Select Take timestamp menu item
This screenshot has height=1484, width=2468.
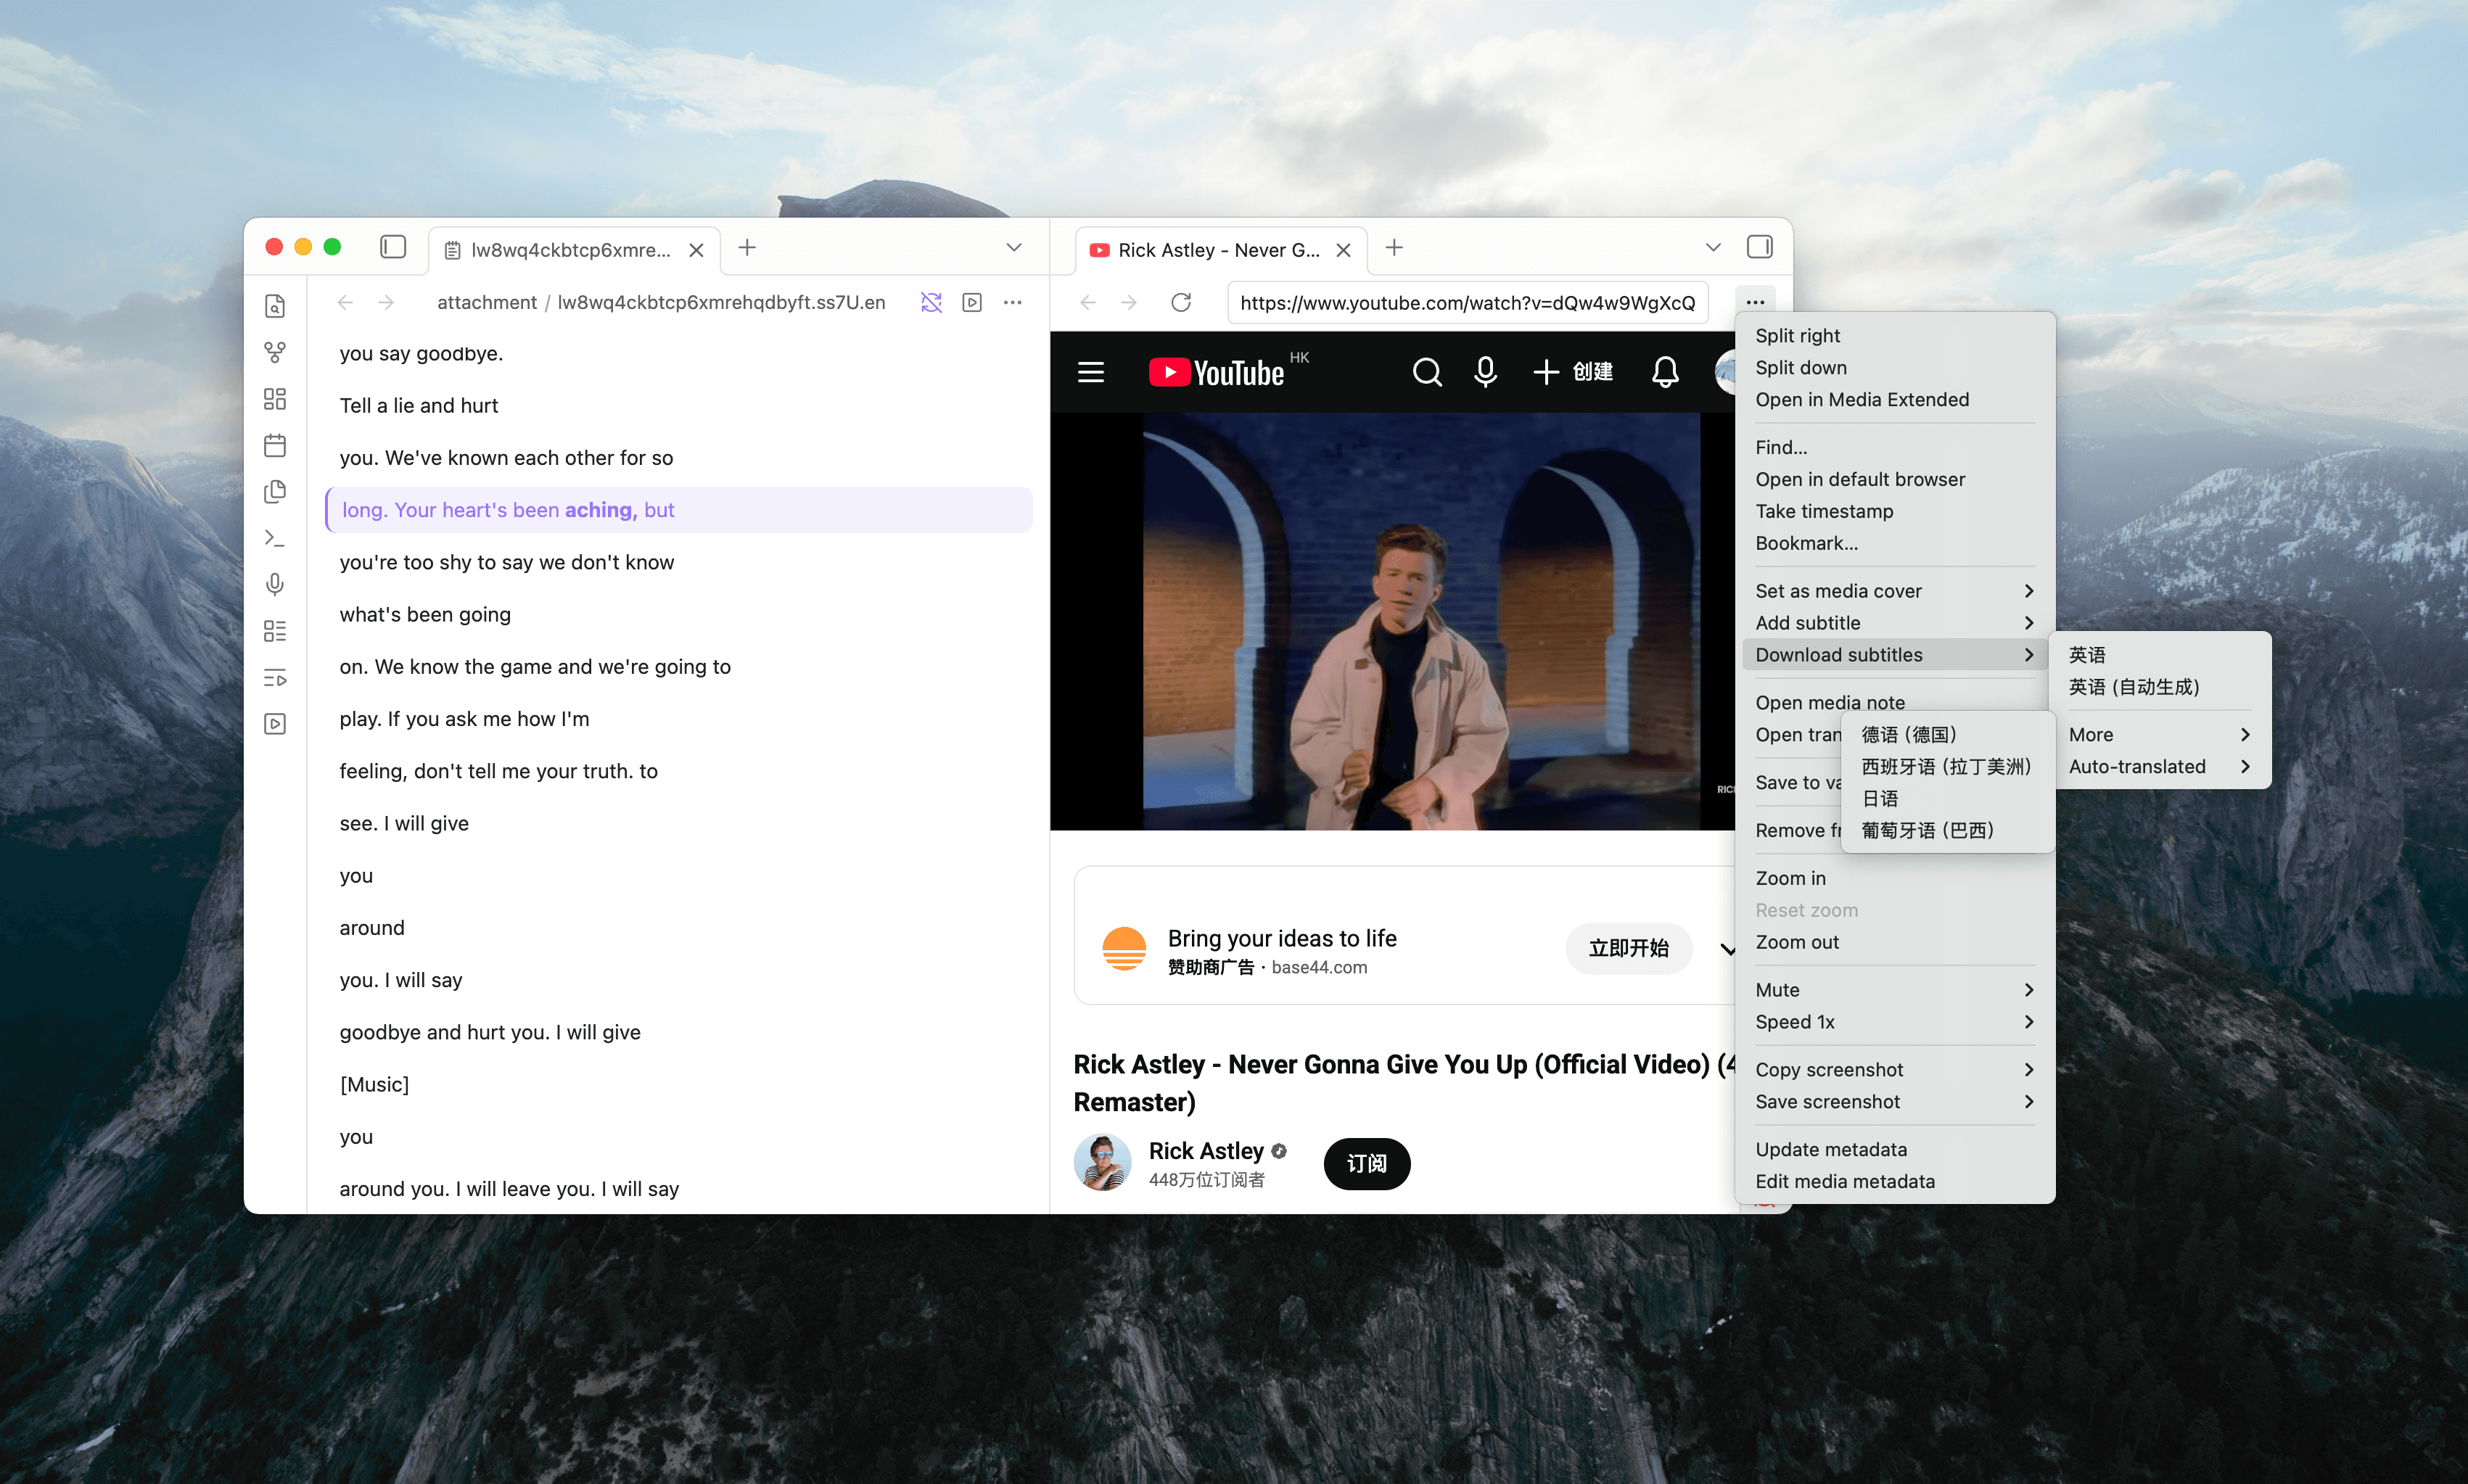click(1895, 511)
